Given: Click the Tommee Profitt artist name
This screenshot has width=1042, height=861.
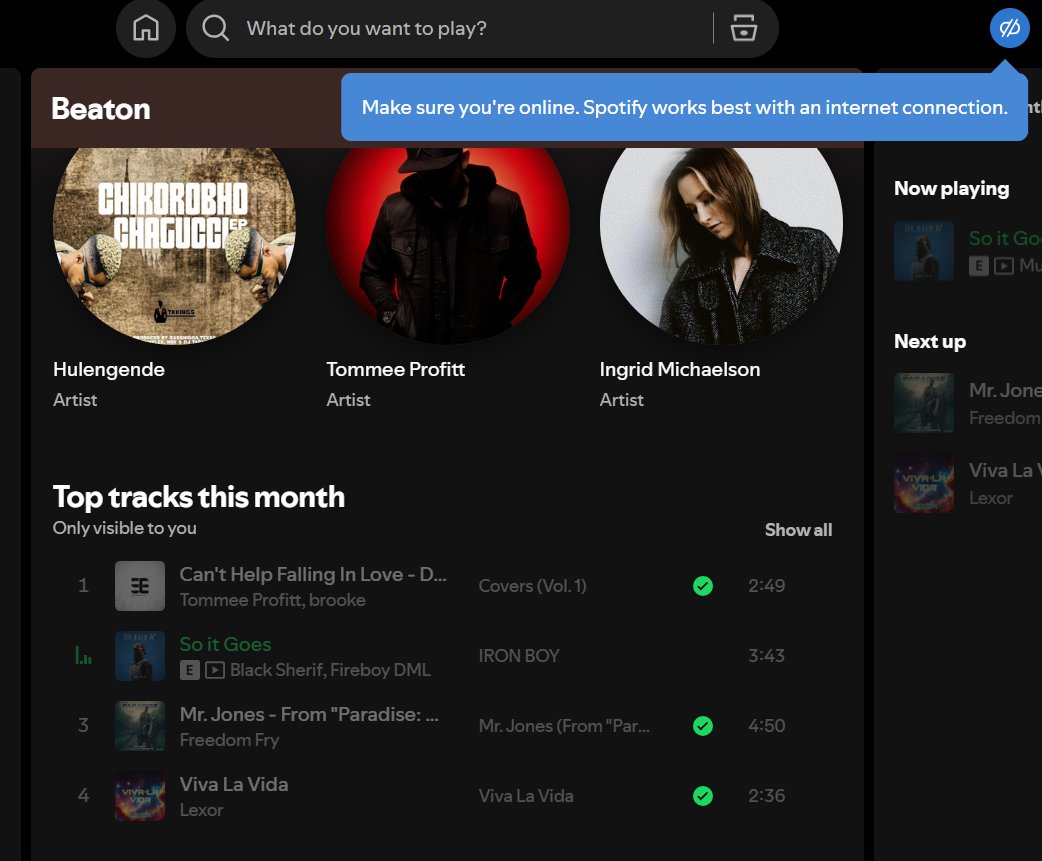Looking at the screenshot, I should click(x=395, y=369).
